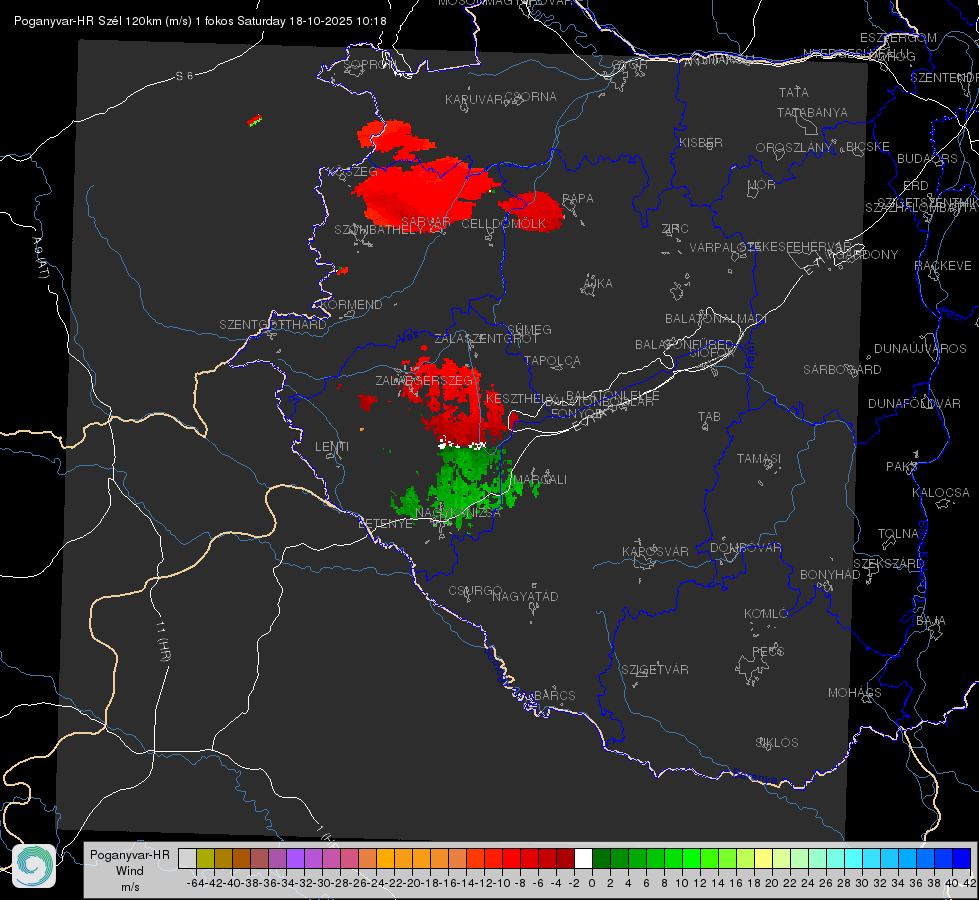The height and width of the screenshot is (900, 979).
Task: Select the SZENTGOTTHARD town label
Action: 273,325
